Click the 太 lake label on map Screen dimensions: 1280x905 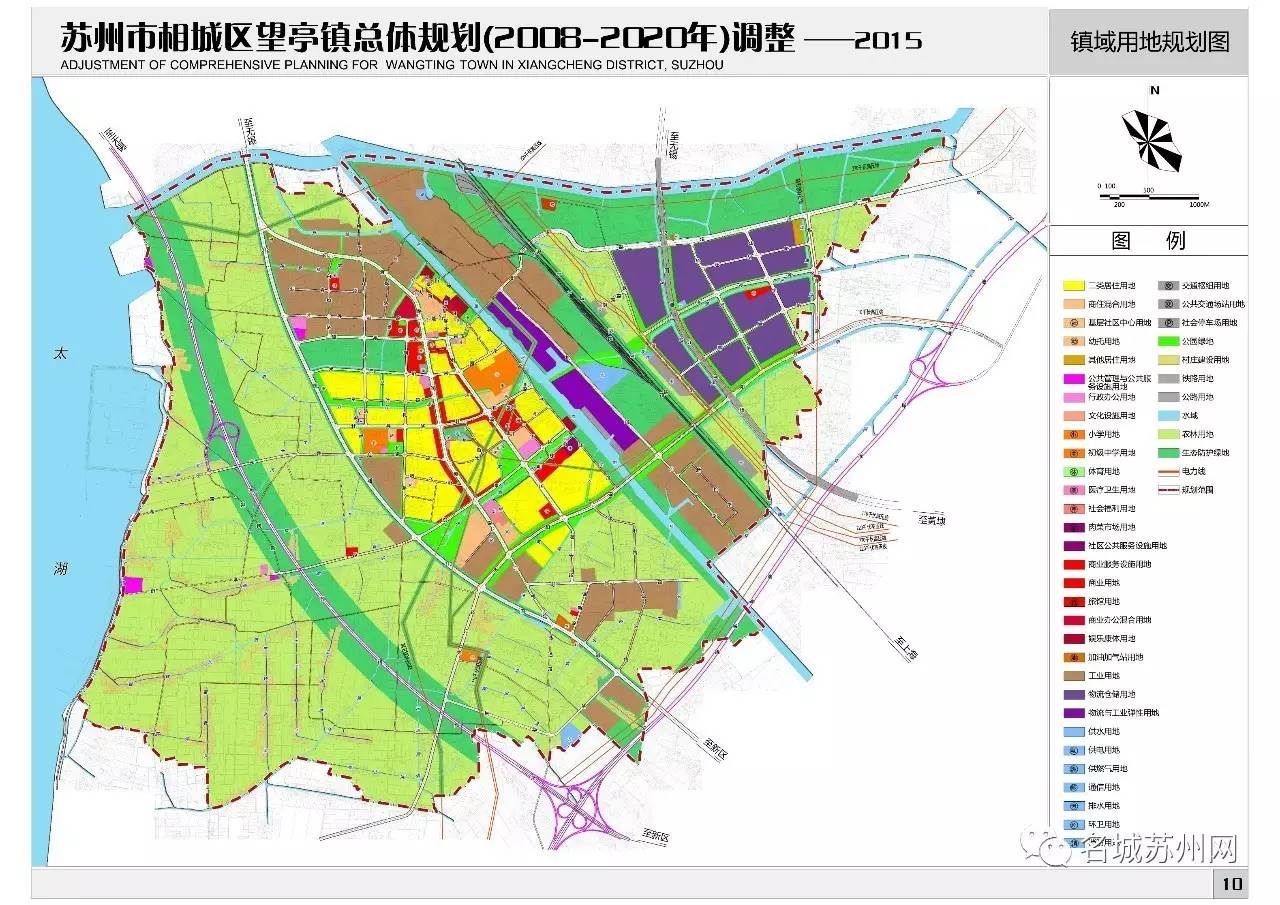(61, 355)
